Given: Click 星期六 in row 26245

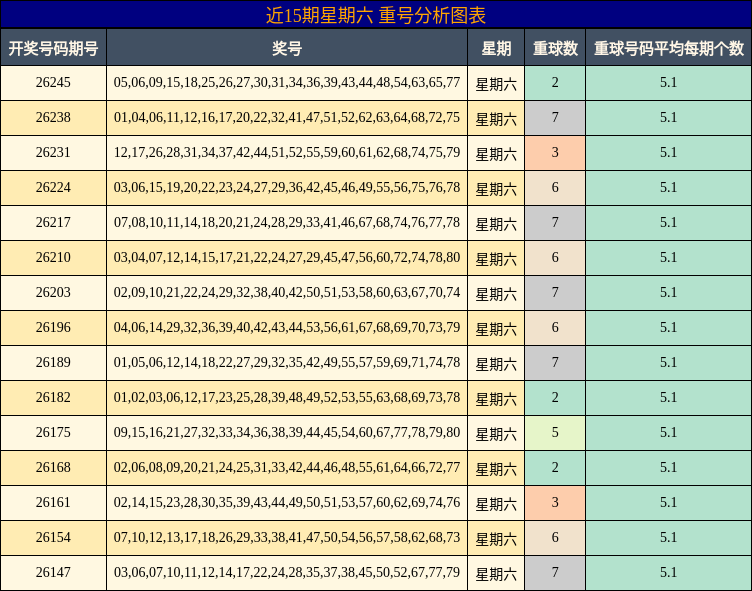Looking at the screenshot, I should (x=496, y=84).
